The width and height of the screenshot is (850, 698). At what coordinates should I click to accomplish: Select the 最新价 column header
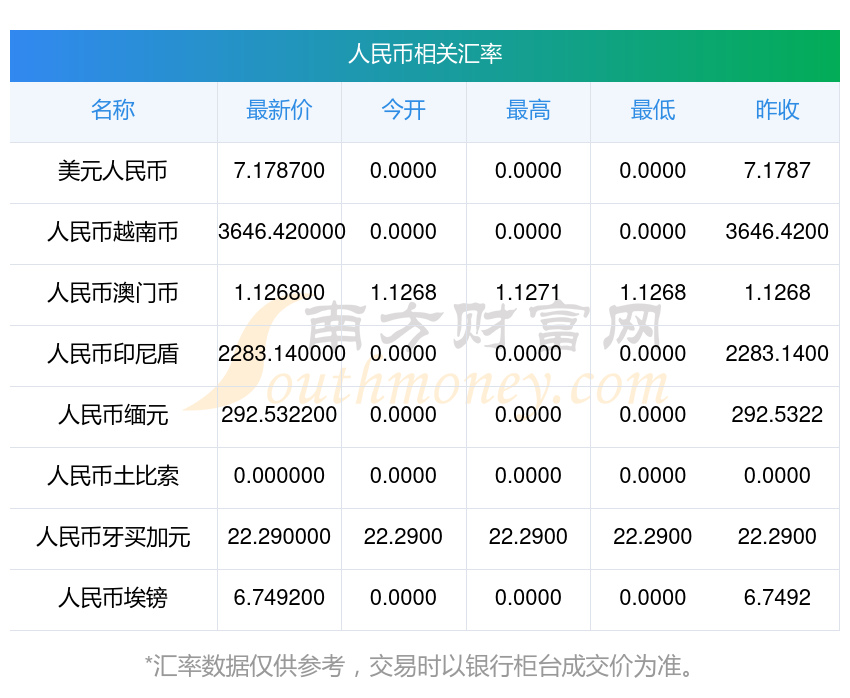point(279,110)
